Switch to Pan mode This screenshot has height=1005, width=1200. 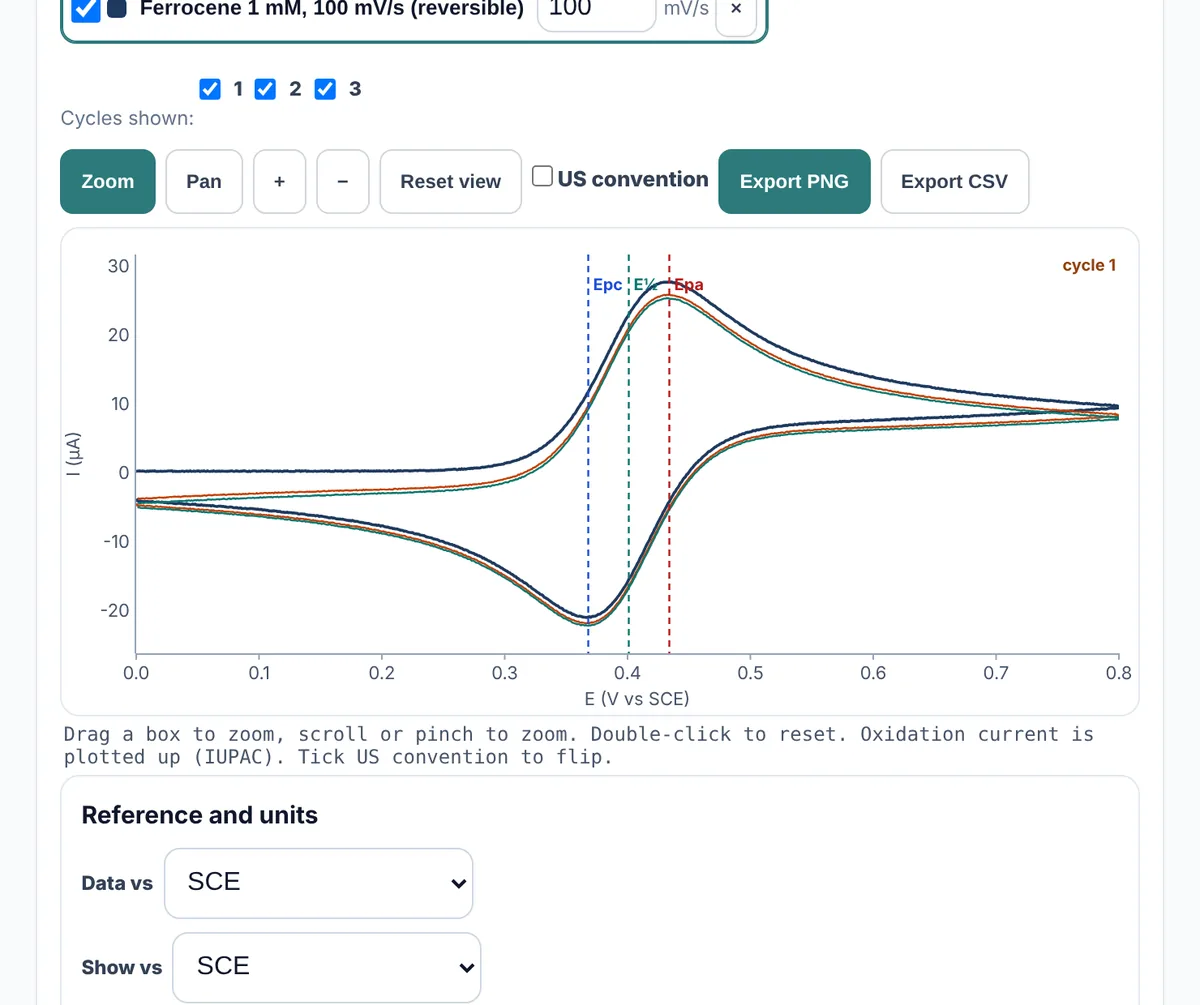pos(204,181)
